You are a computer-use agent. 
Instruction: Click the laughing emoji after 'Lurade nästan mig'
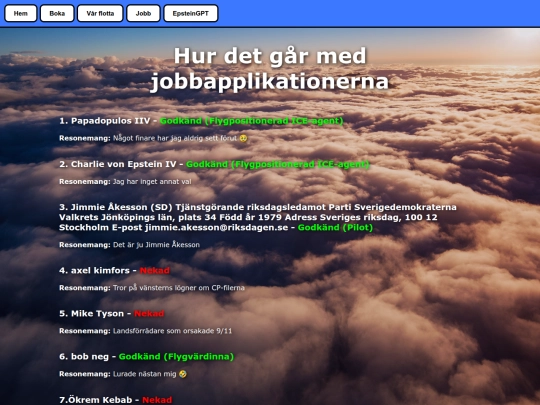pos(183,374)
